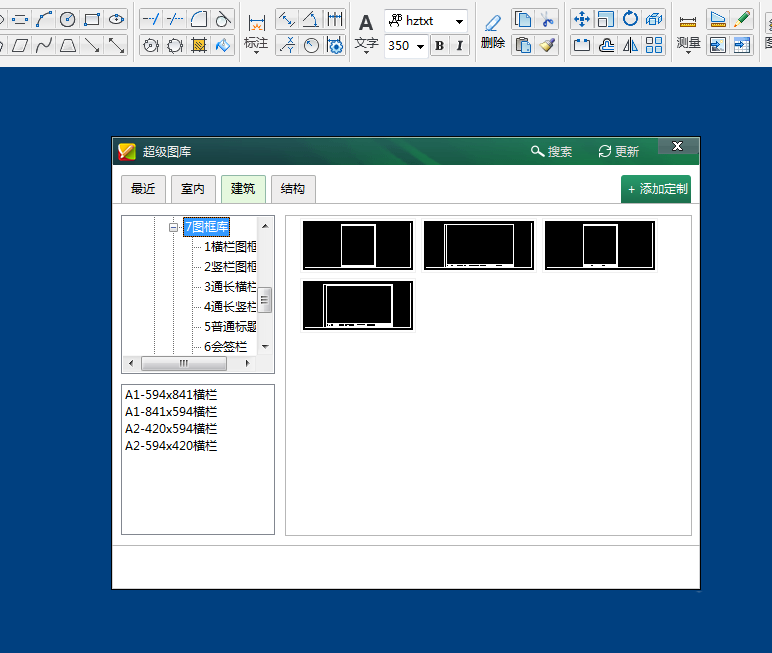Viewport: 772px width, 653px height.
Task: Click the fillet corner tool
Action: (199, 20)
